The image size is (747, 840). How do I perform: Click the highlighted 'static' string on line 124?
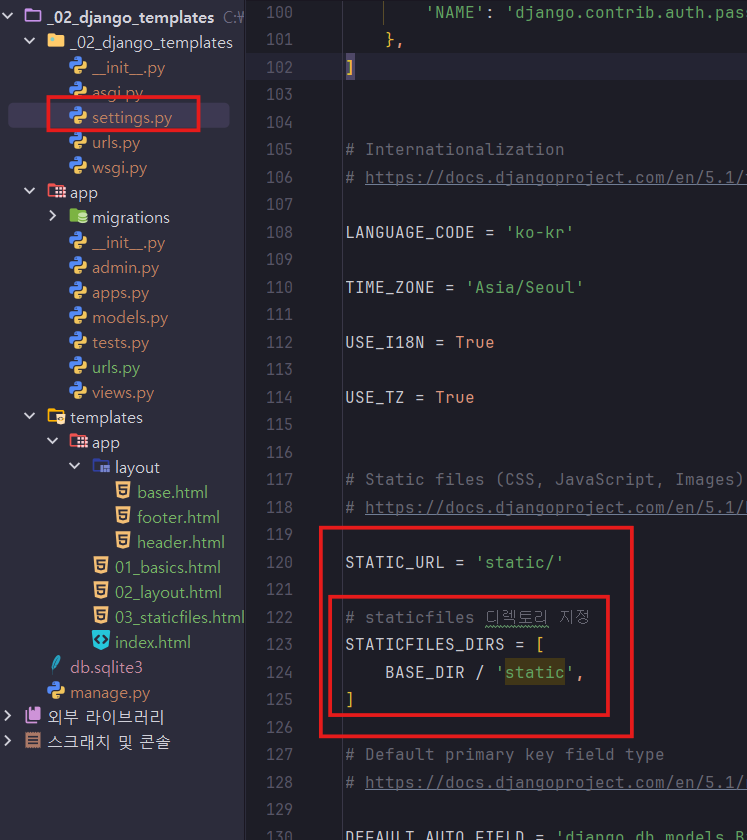click(x=535, y=672)
